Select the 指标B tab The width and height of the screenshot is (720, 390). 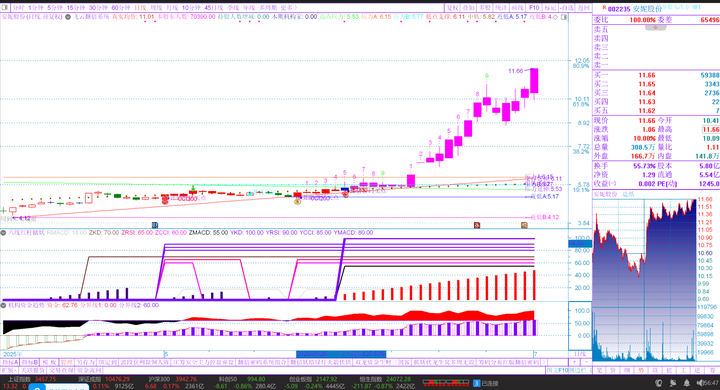coord(30,362)
